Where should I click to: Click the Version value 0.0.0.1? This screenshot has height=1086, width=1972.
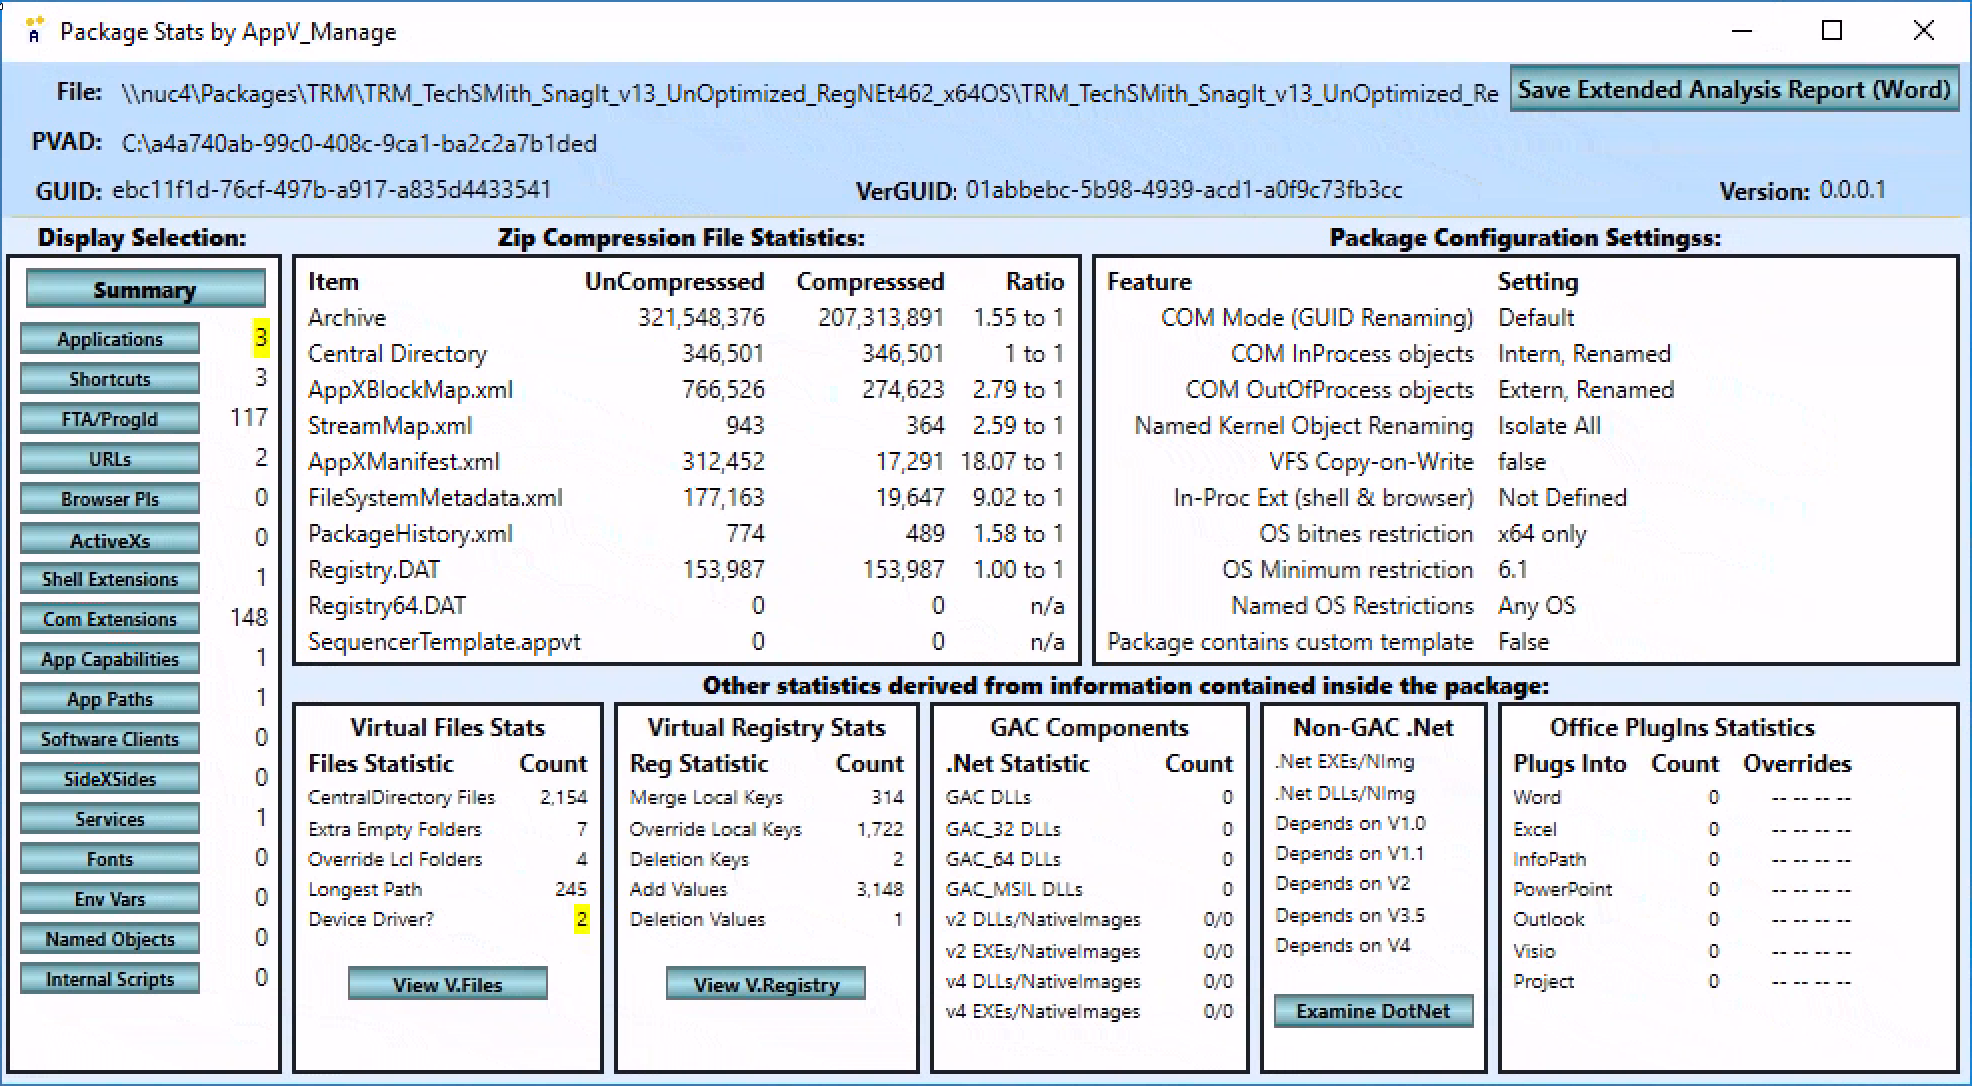(x=1852, y=190)
